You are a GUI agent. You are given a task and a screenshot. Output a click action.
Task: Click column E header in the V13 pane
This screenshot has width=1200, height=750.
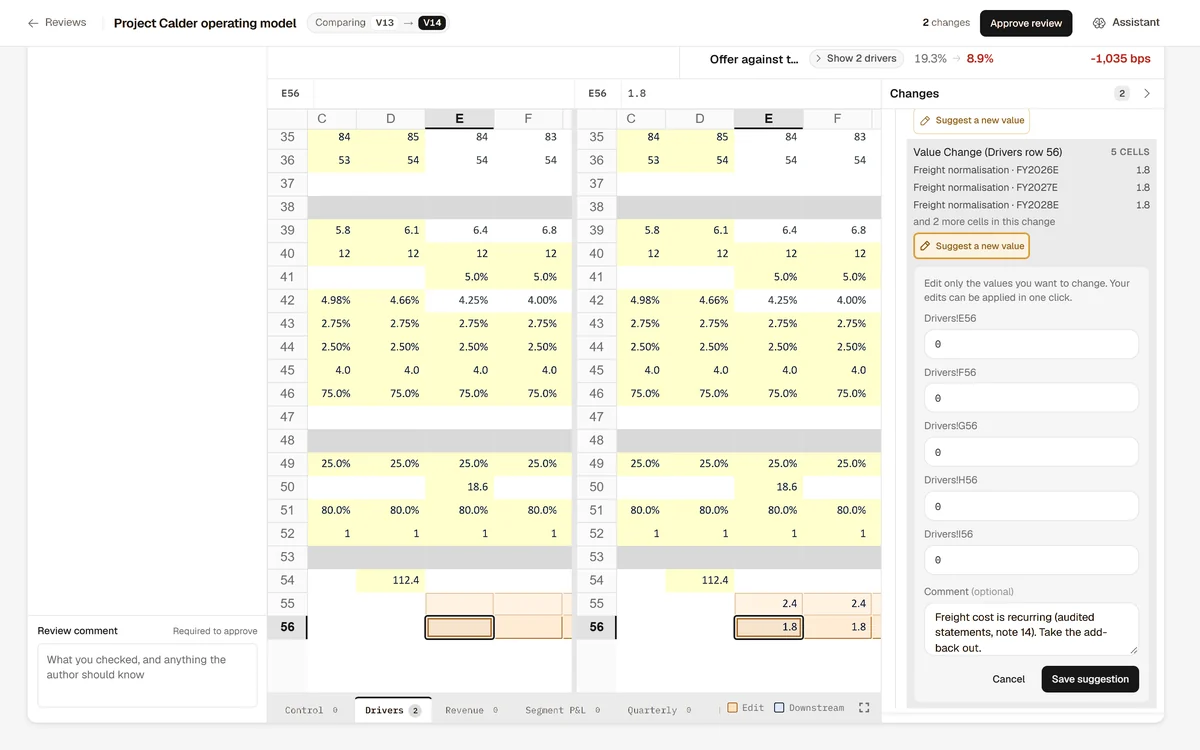(459, 119)
